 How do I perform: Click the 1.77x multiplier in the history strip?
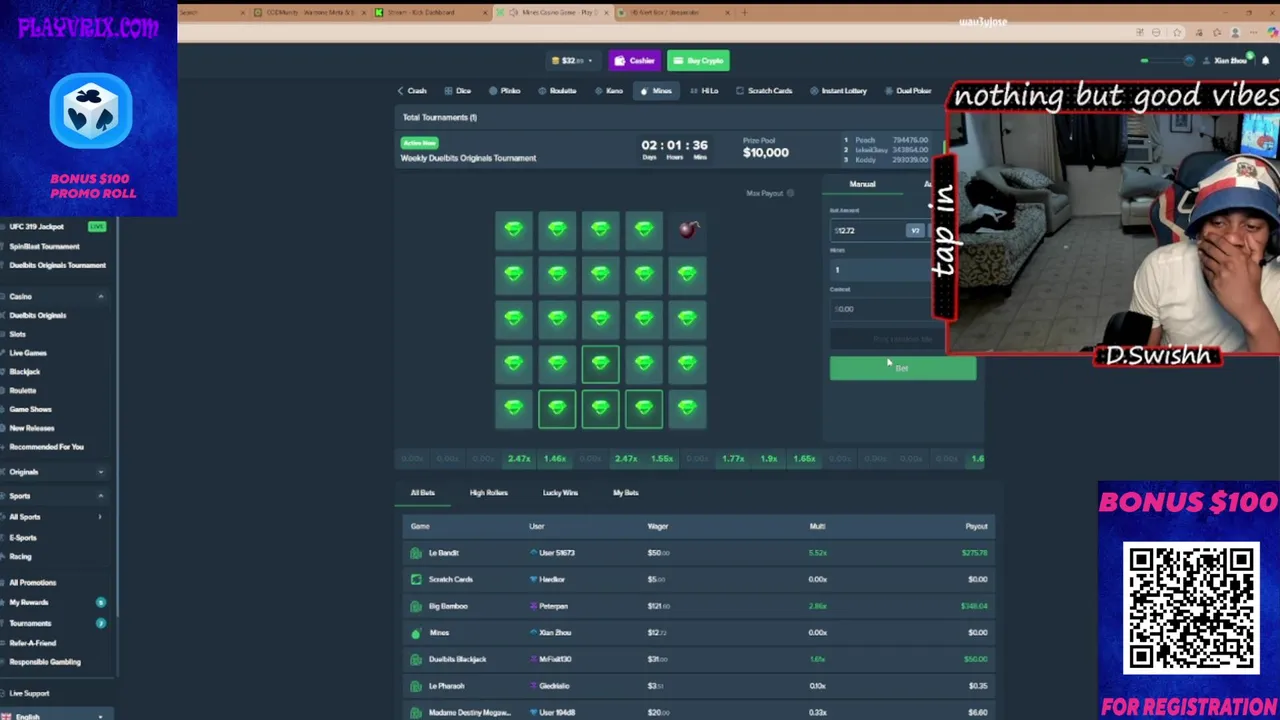pos(733,459)
